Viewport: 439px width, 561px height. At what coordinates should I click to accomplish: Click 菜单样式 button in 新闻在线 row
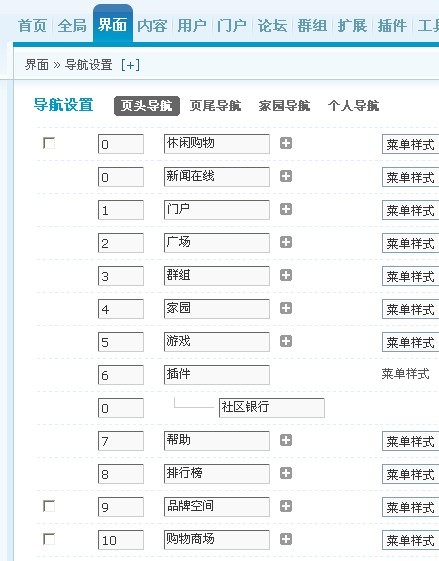click(x=410, y=177)
